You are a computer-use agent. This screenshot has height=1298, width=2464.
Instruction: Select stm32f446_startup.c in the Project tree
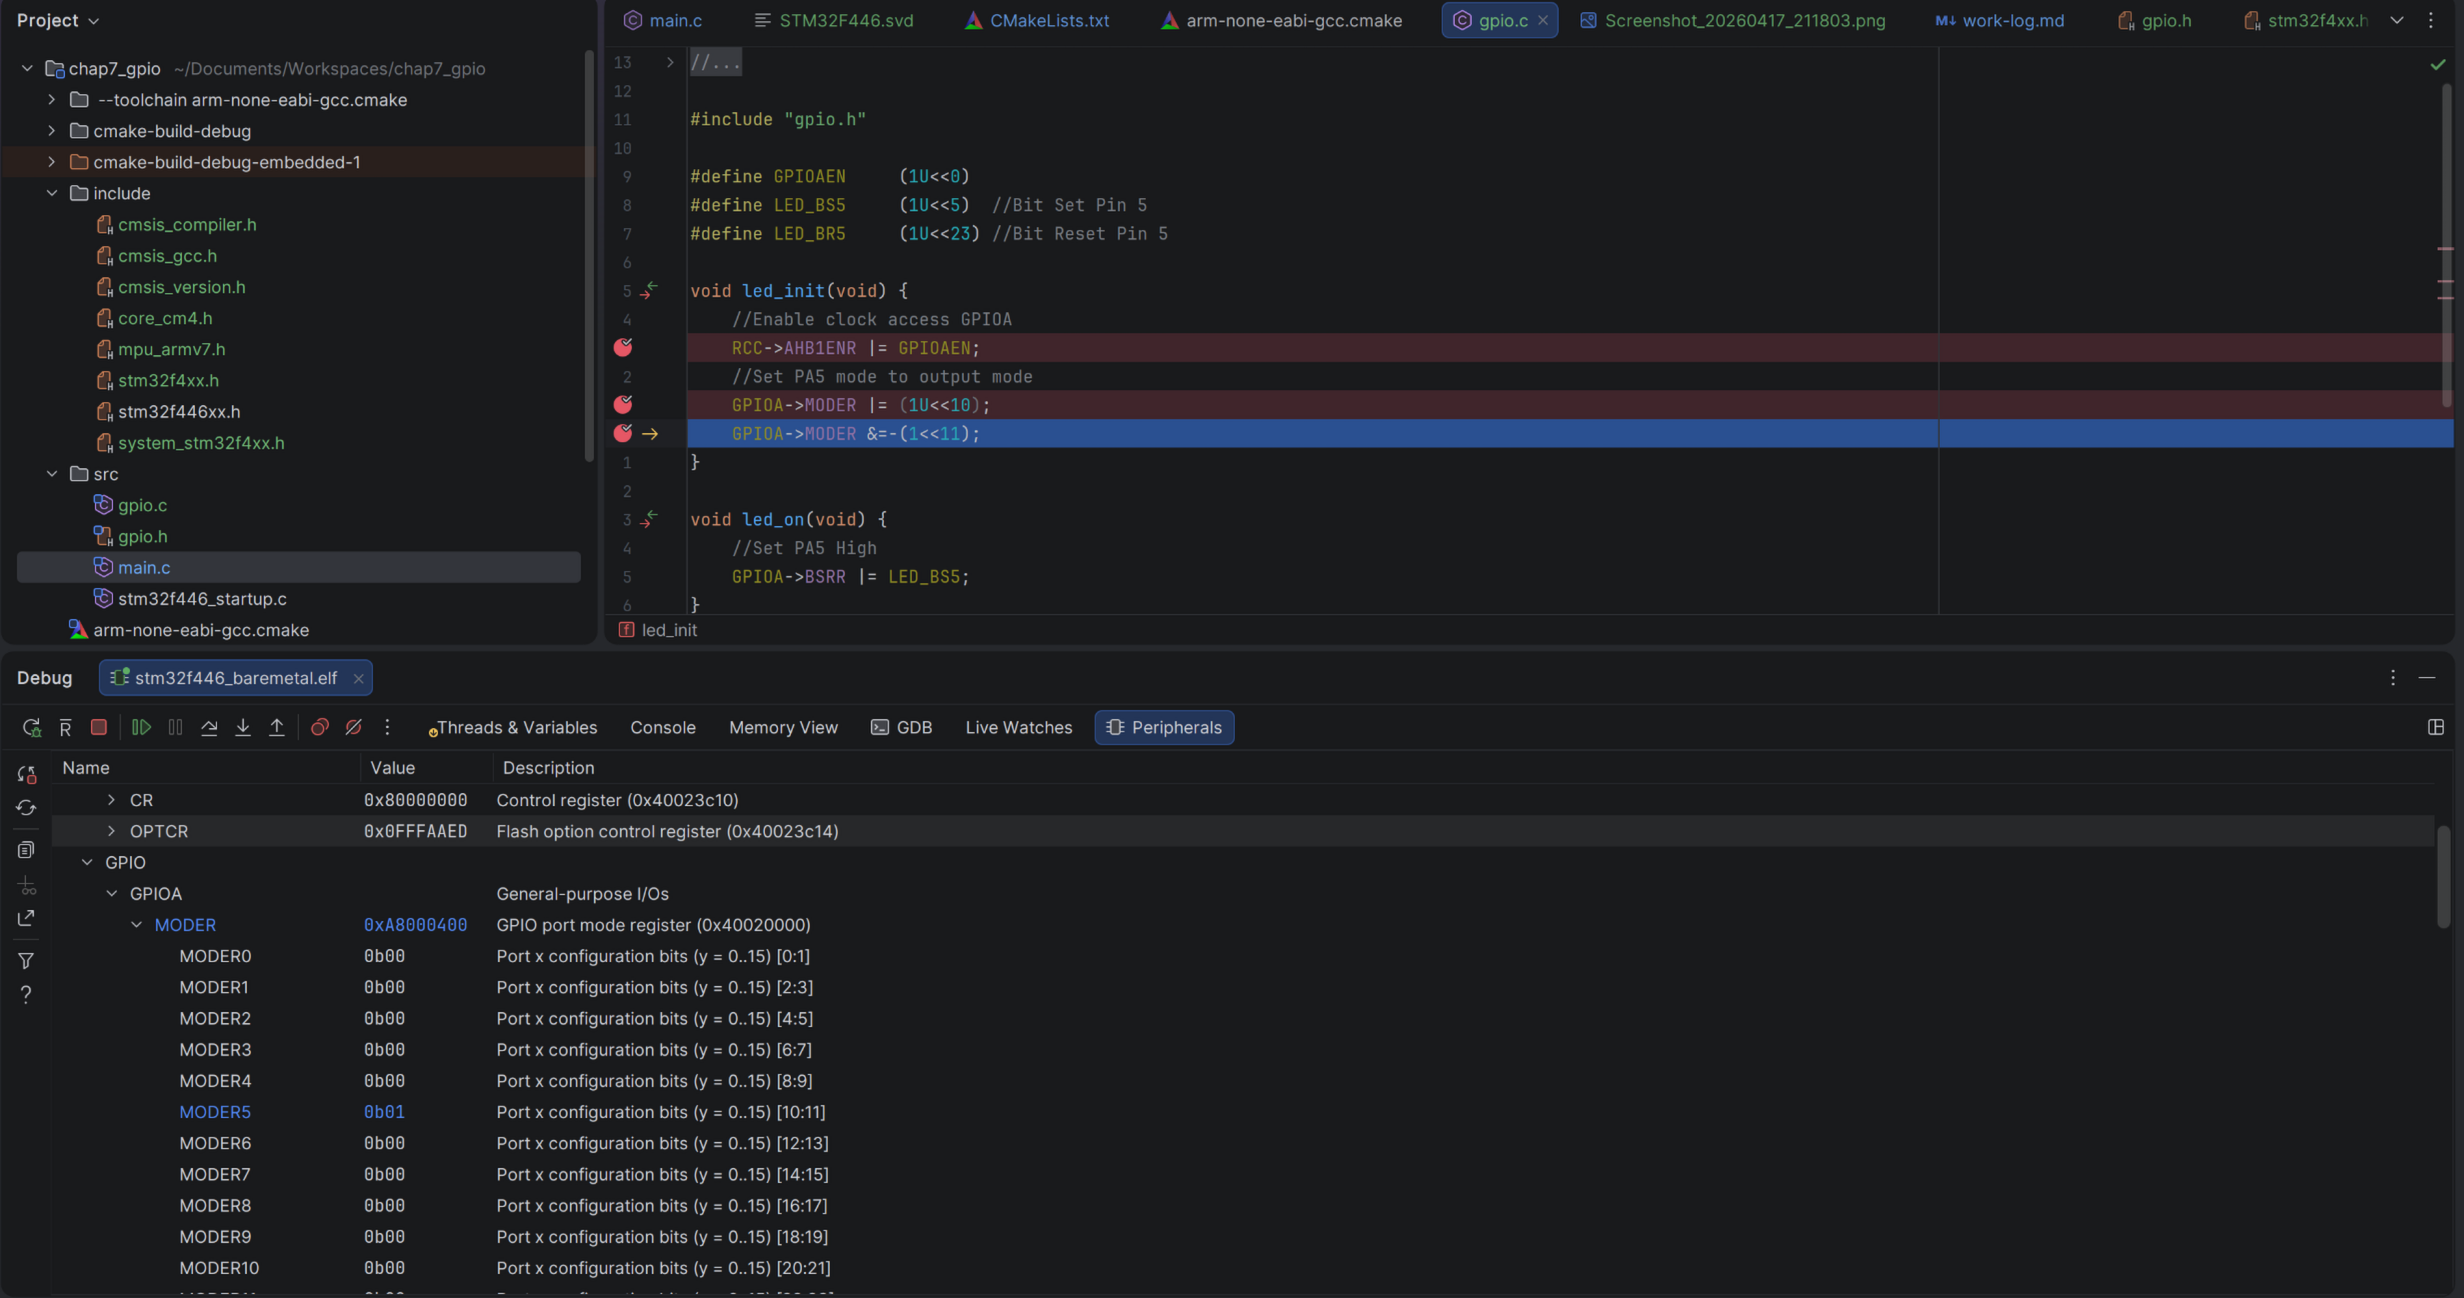tap(201, 598)
